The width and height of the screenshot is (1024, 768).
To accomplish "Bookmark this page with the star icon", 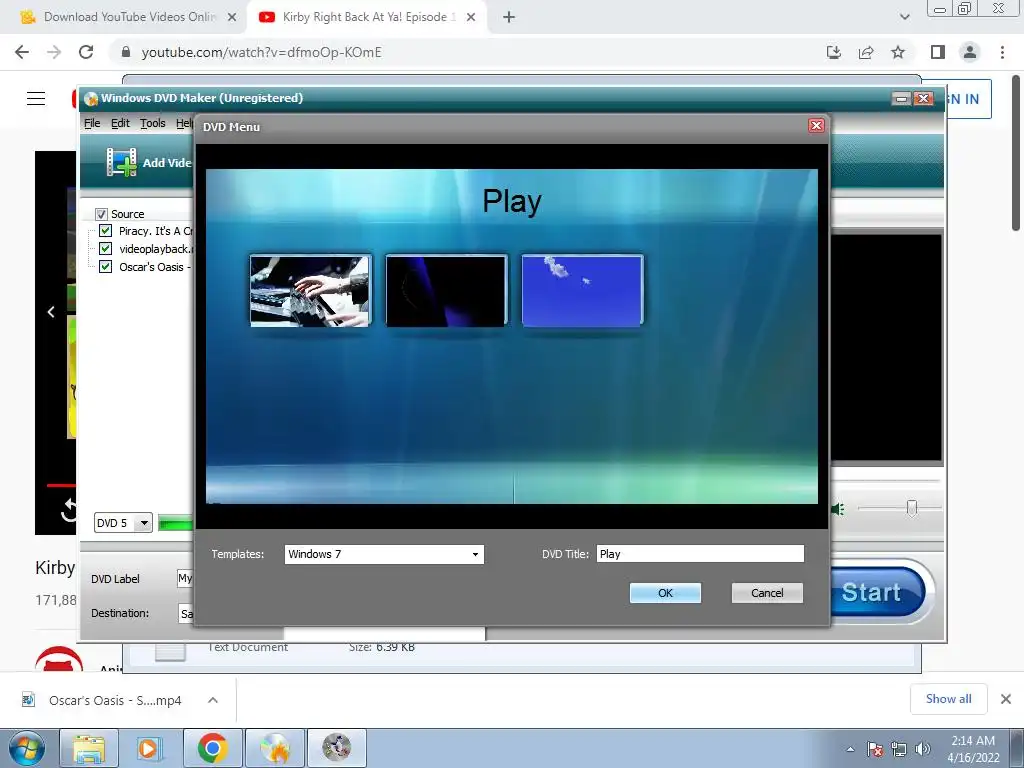I will coord(898,52).
